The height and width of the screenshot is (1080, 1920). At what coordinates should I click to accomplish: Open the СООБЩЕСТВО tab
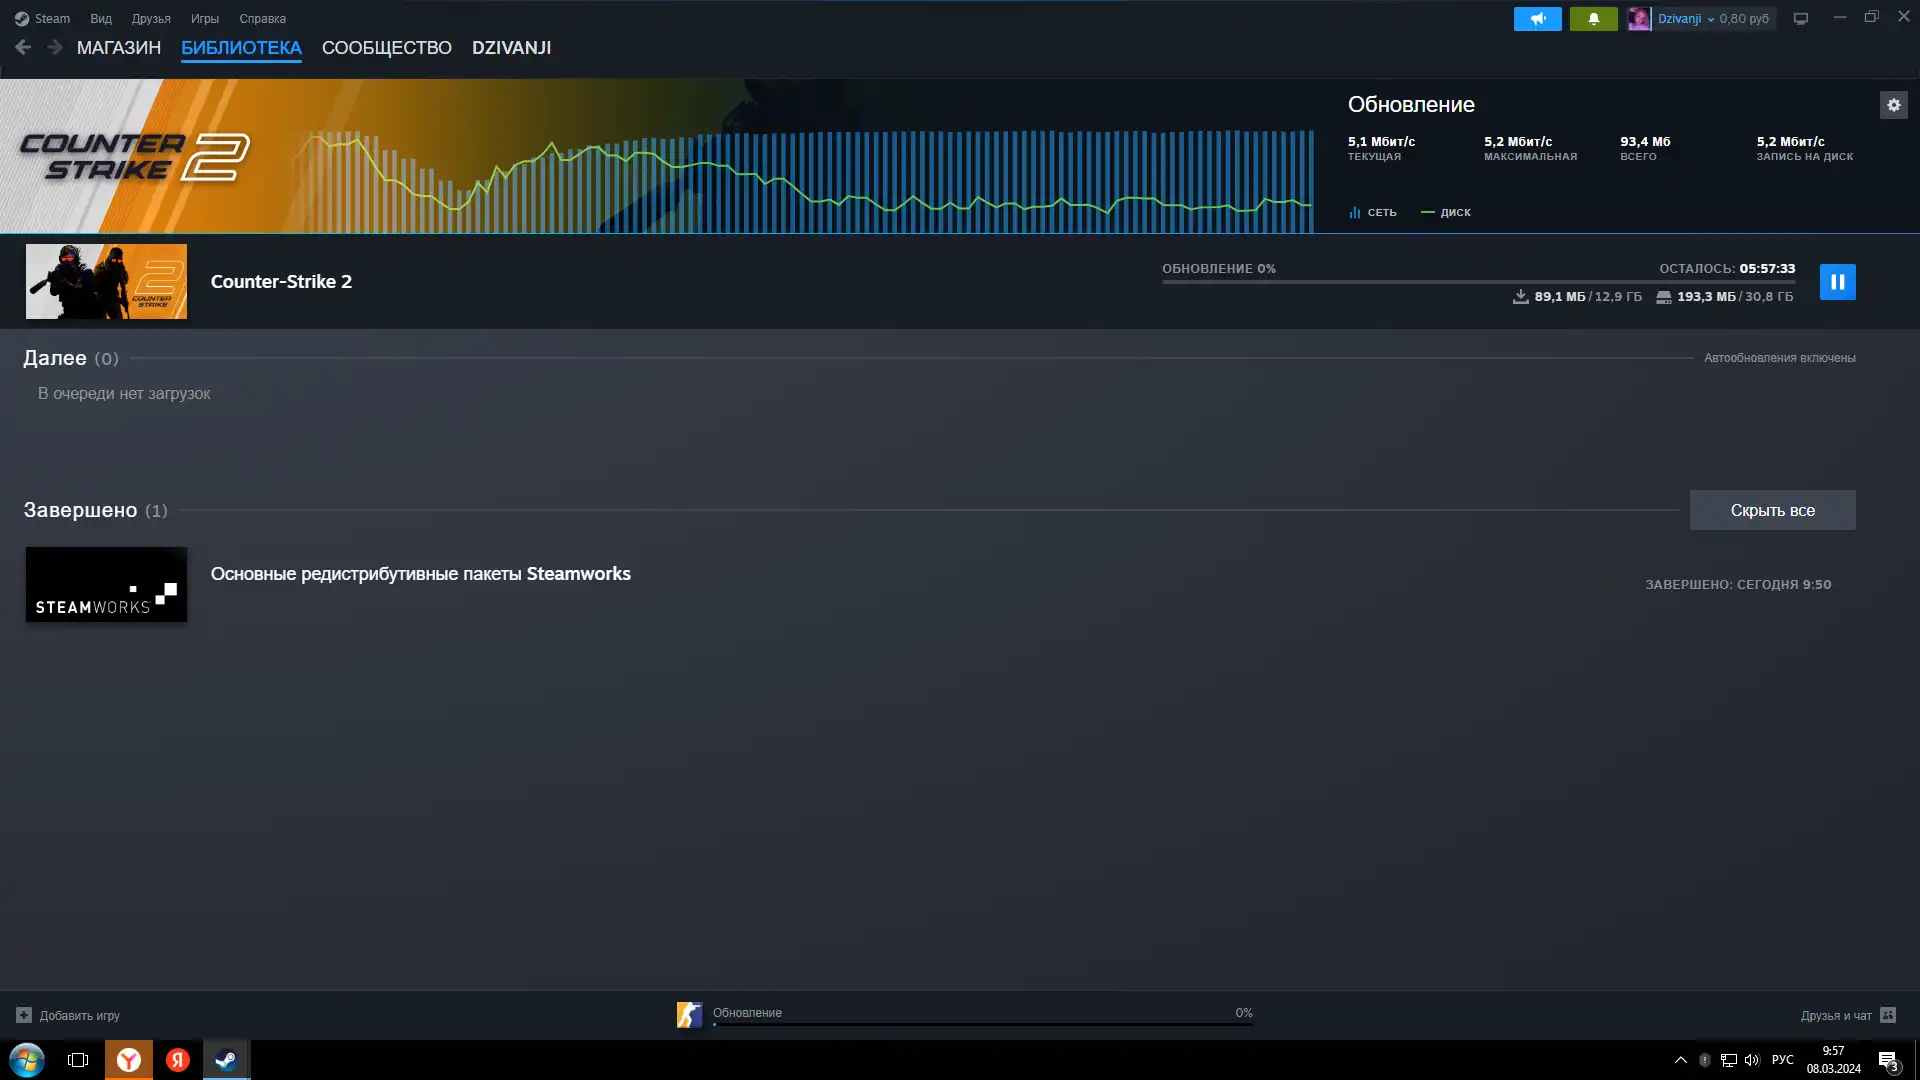coord(386,48)
